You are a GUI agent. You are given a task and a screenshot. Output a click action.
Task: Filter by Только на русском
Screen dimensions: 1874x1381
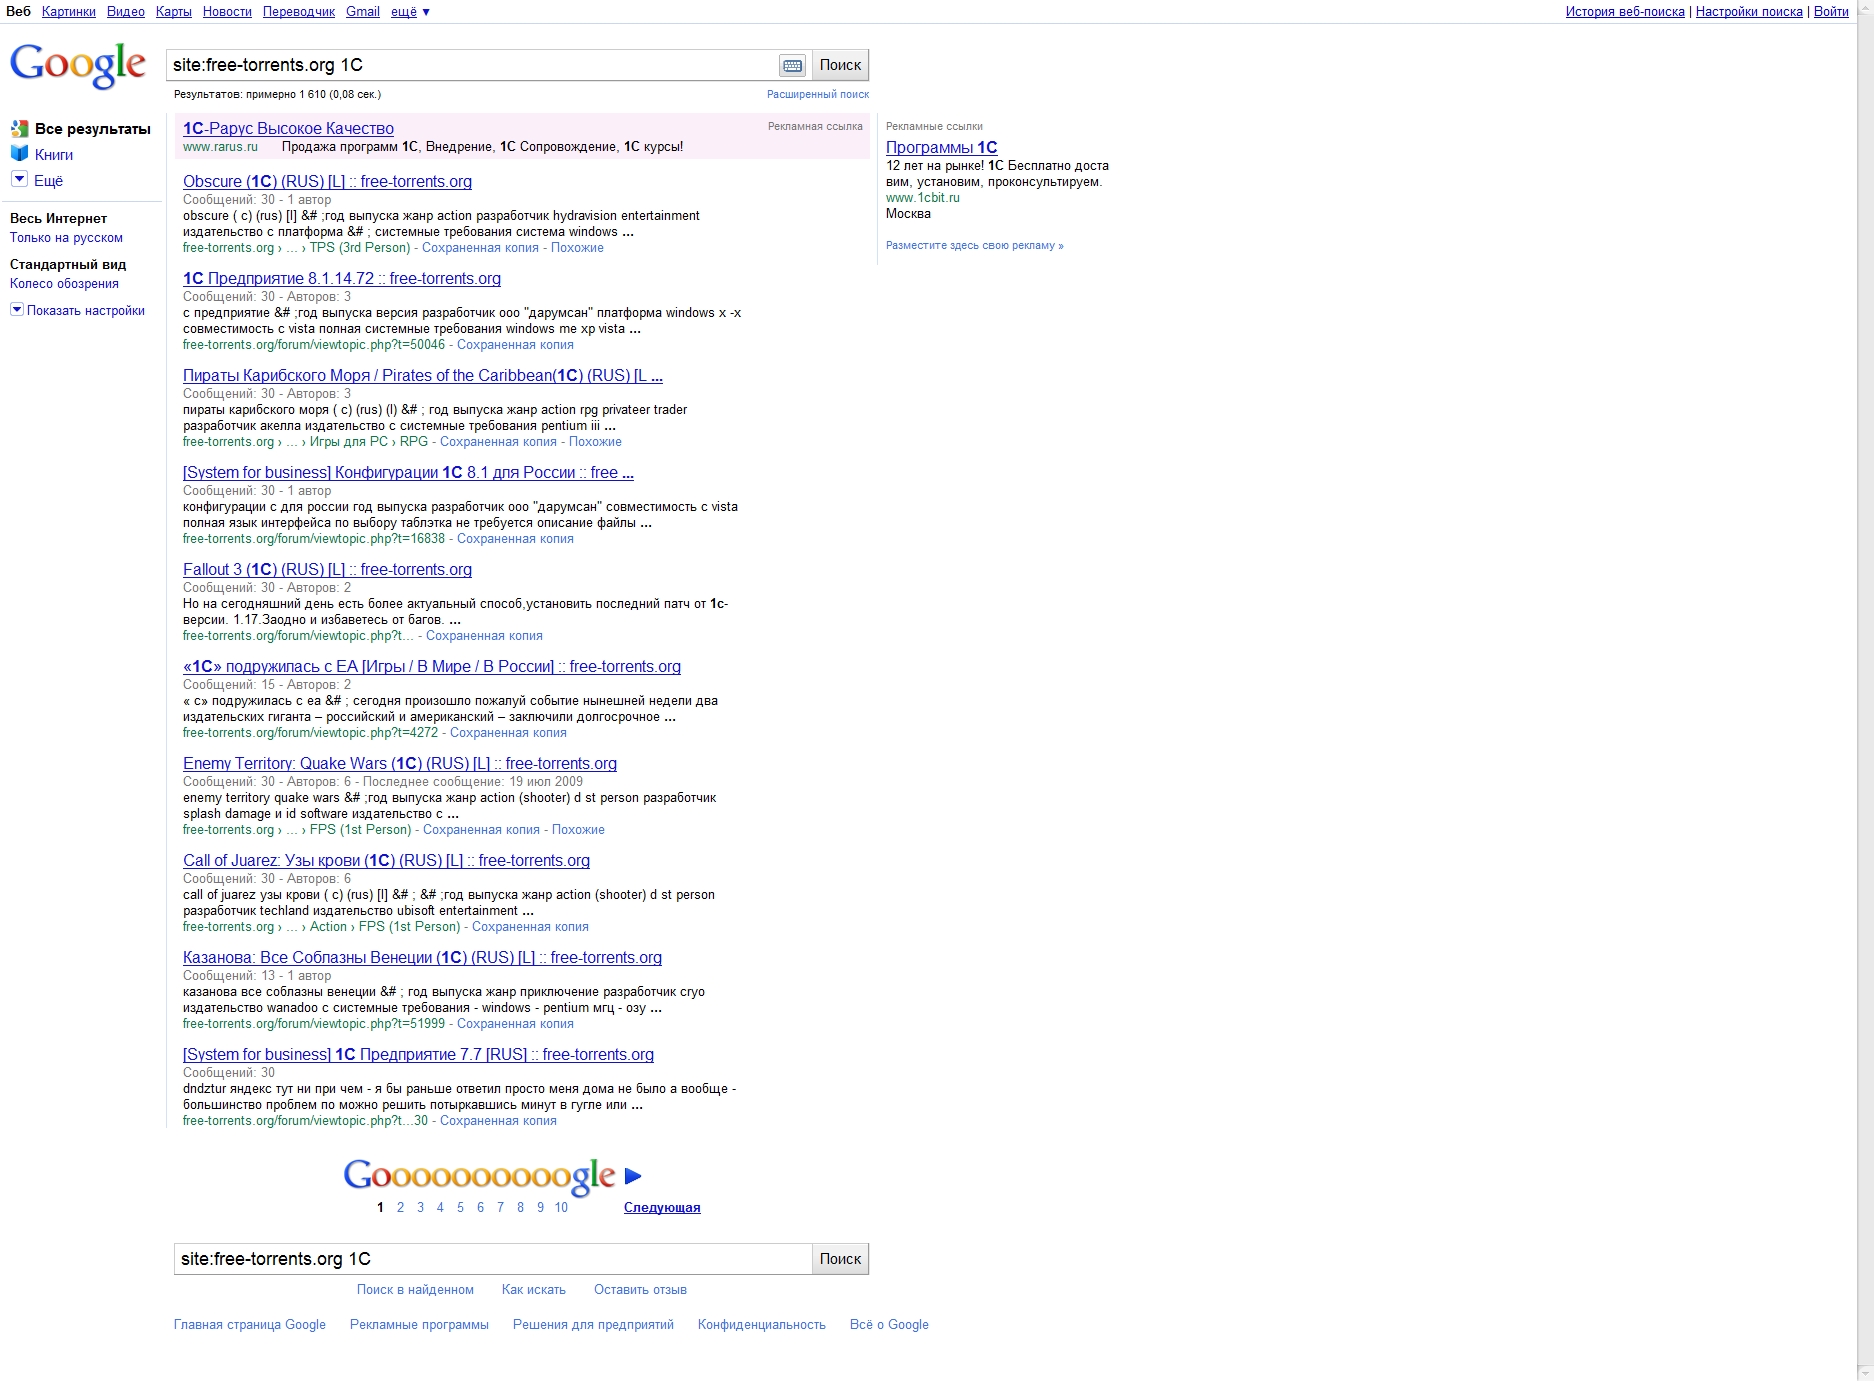pyautogui.click(x=66, y=238)
